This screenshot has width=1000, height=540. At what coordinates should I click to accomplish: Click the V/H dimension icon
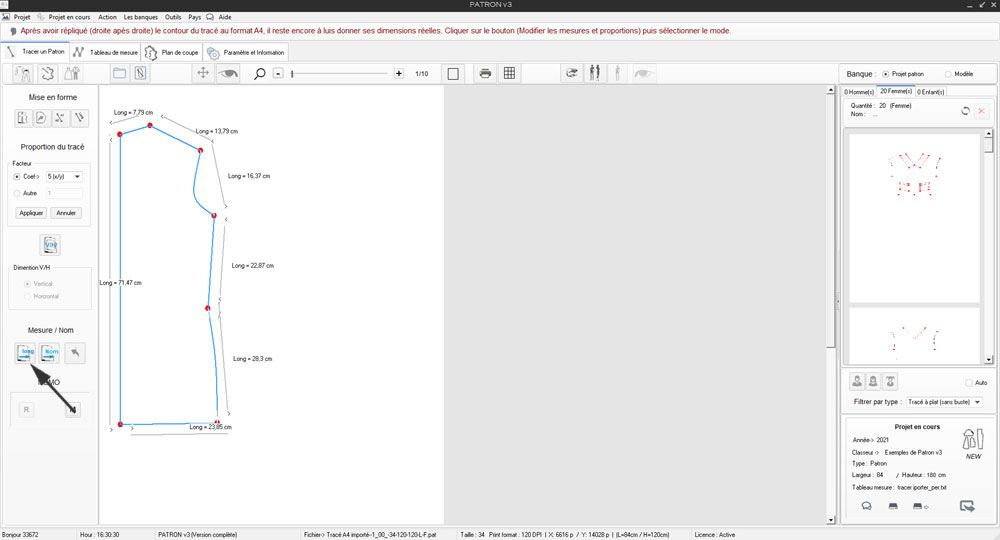[x=50, y=244]
